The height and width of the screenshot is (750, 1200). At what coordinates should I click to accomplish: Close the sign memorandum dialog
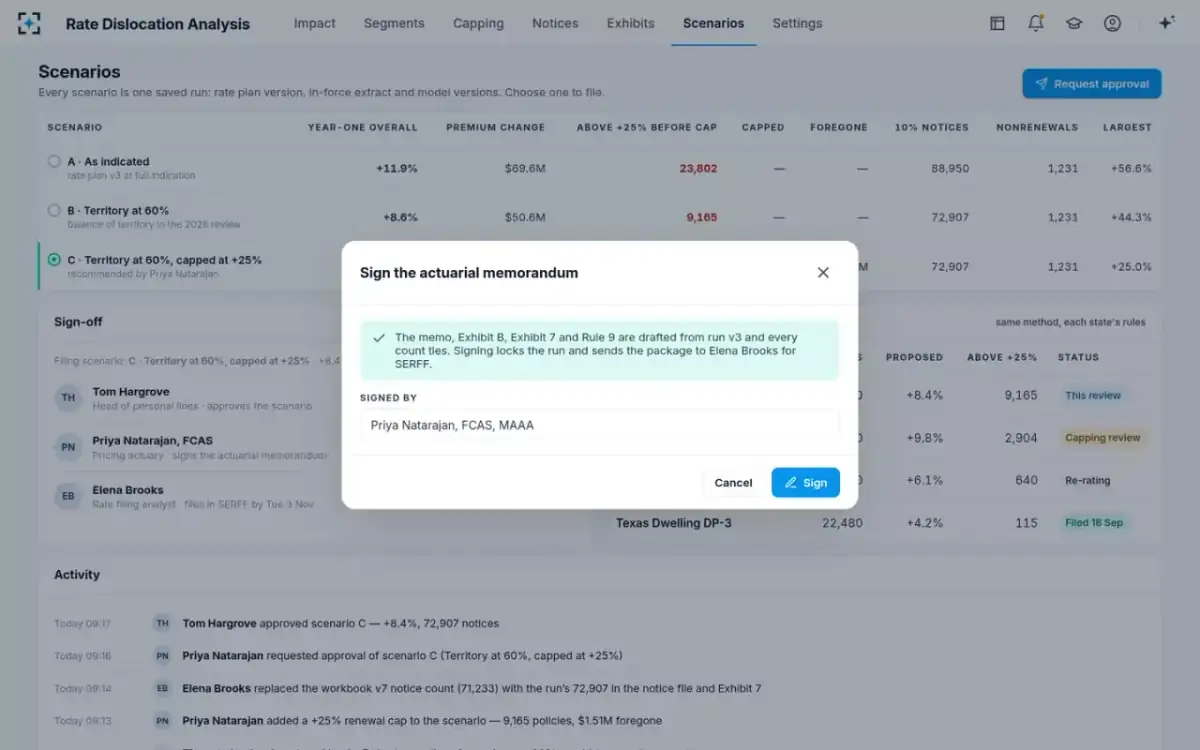[823, 272]
